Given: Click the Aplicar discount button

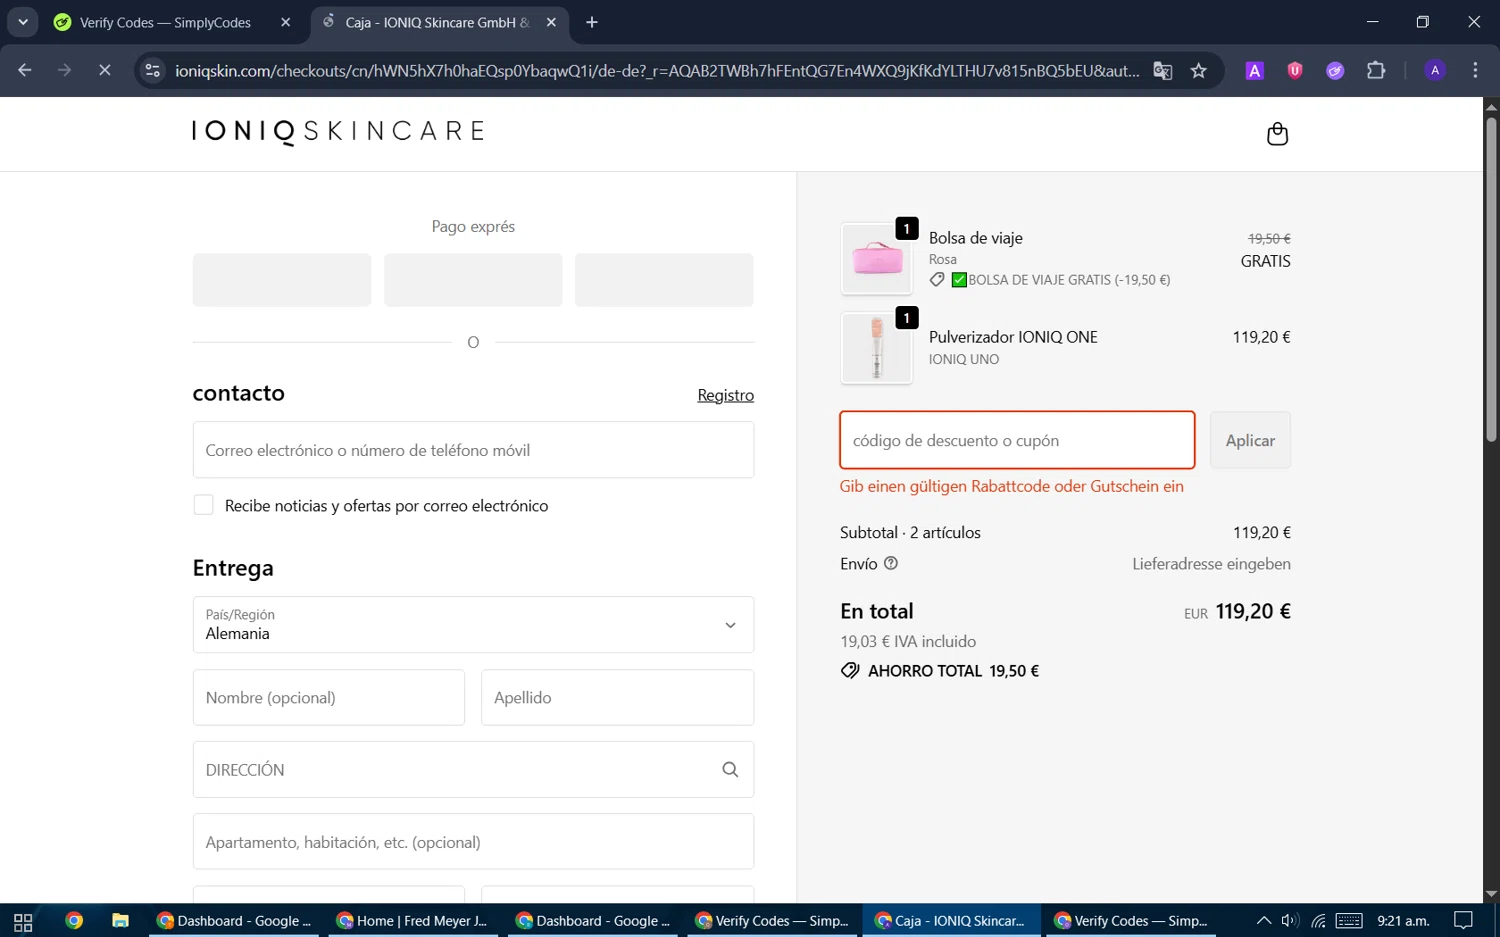Looking at the screenshot, I should 1250,440.
